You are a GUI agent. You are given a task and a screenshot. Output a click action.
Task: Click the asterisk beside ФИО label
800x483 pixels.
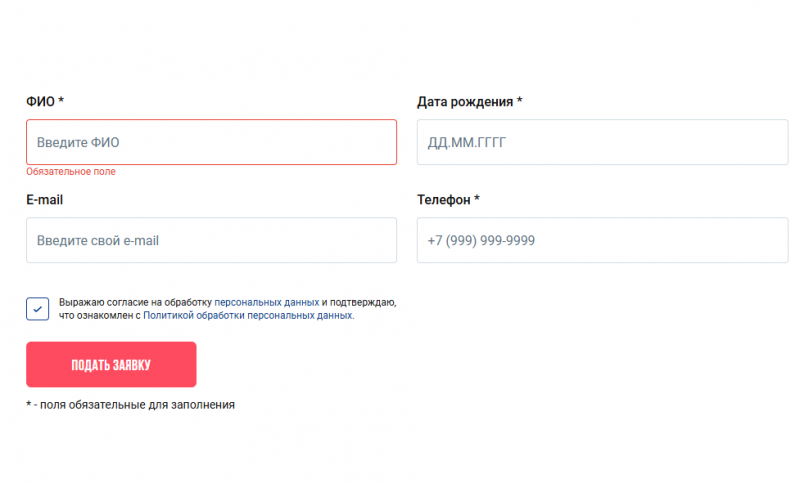[x=61, y=101]
